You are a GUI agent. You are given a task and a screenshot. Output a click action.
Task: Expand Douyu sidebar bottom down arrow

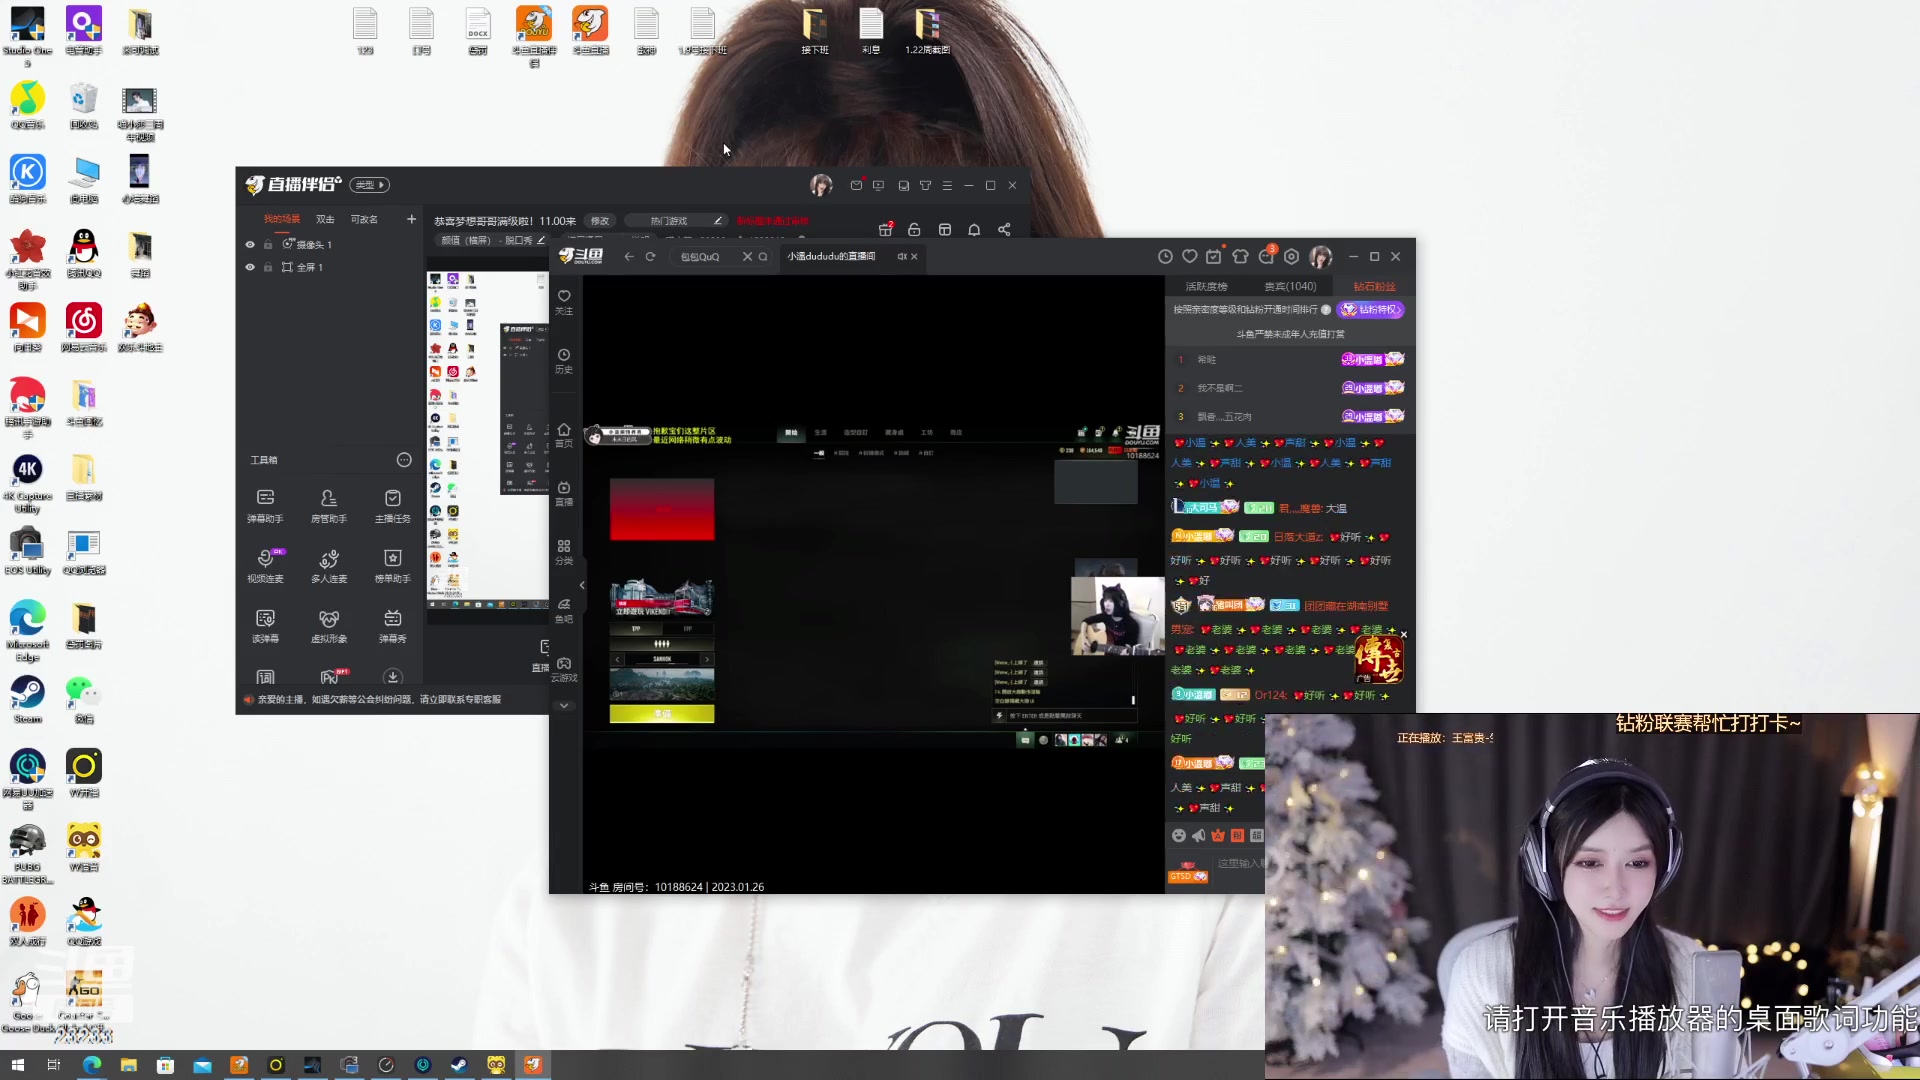pyautogui.click(x=564, y=706)
